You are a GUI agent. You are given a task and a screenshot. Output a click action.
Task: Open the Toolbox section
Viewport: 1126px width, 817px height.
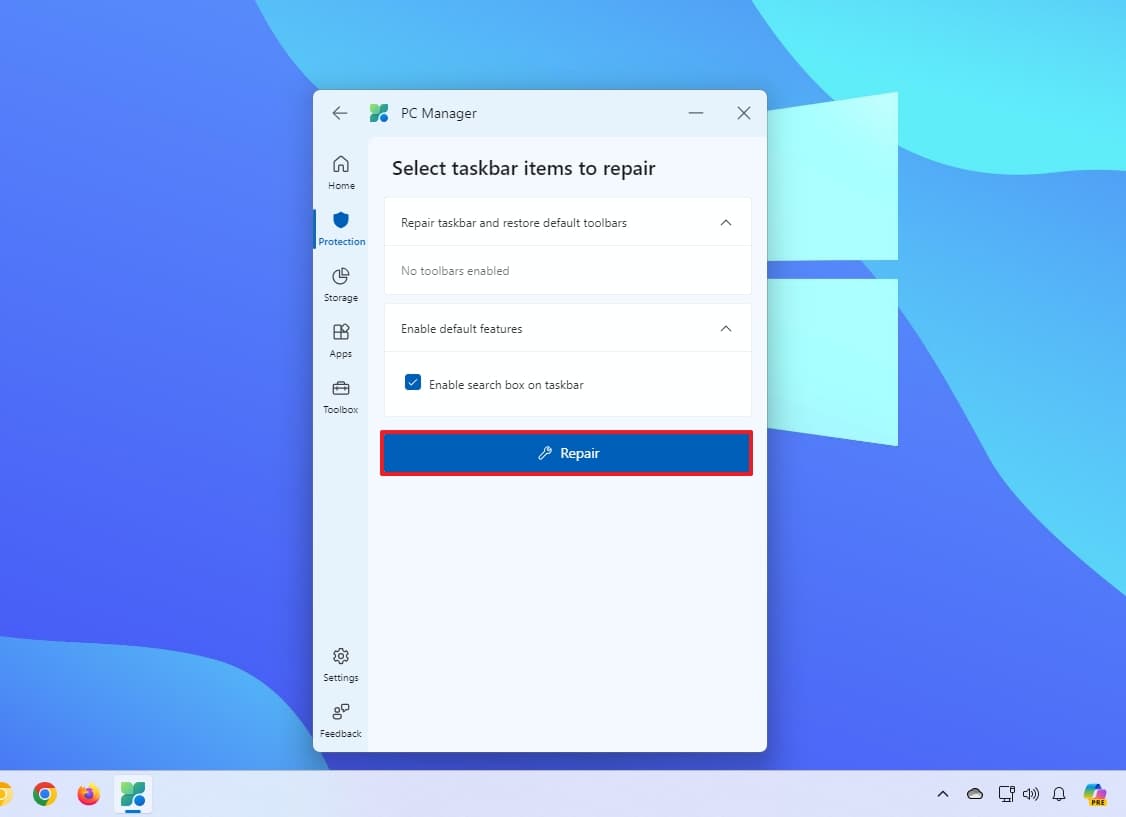point(341,395)
